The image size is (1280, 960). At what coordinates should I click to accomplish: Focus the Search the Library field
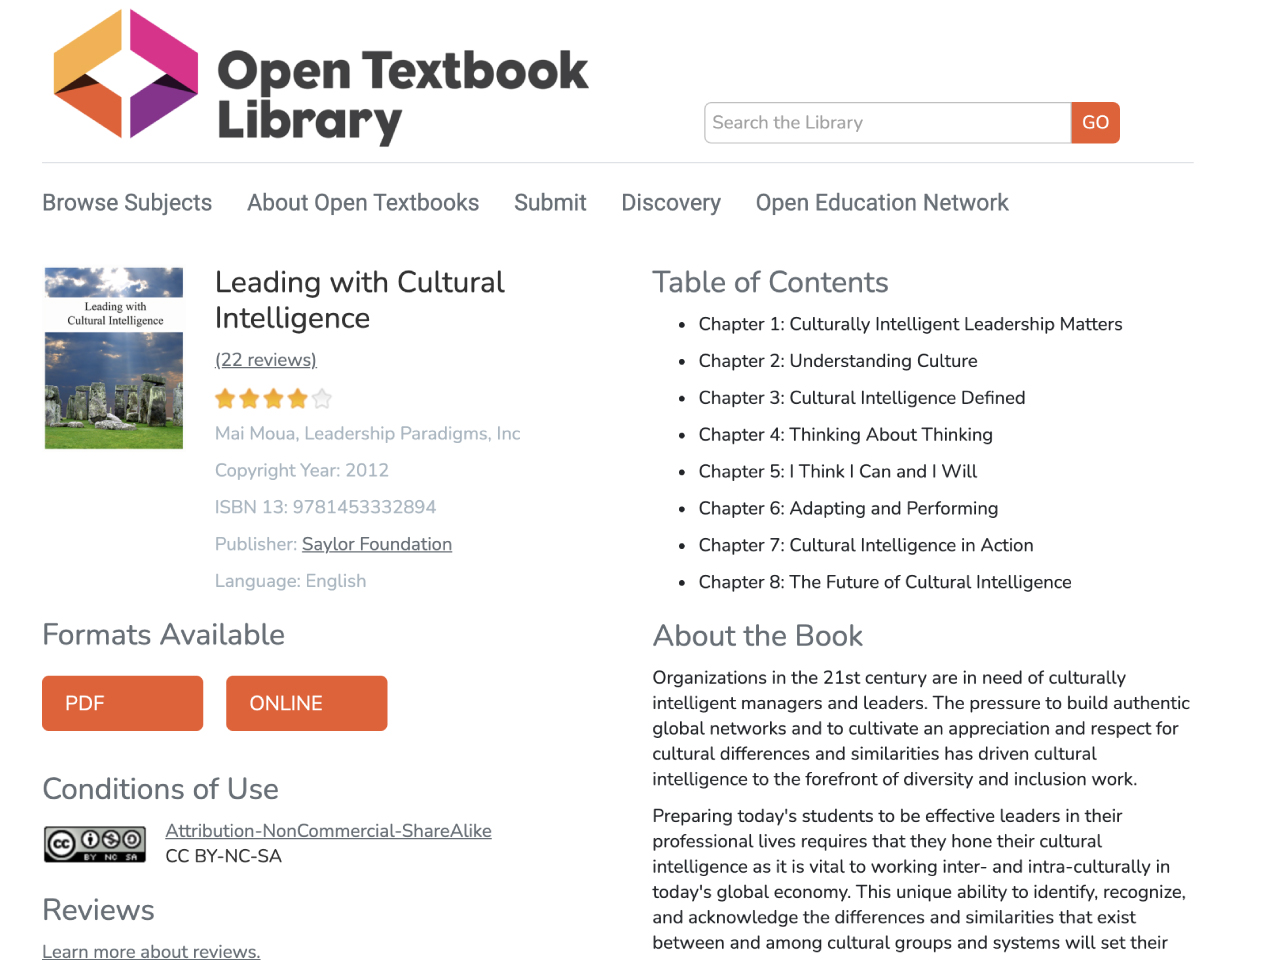click(888, 123)
